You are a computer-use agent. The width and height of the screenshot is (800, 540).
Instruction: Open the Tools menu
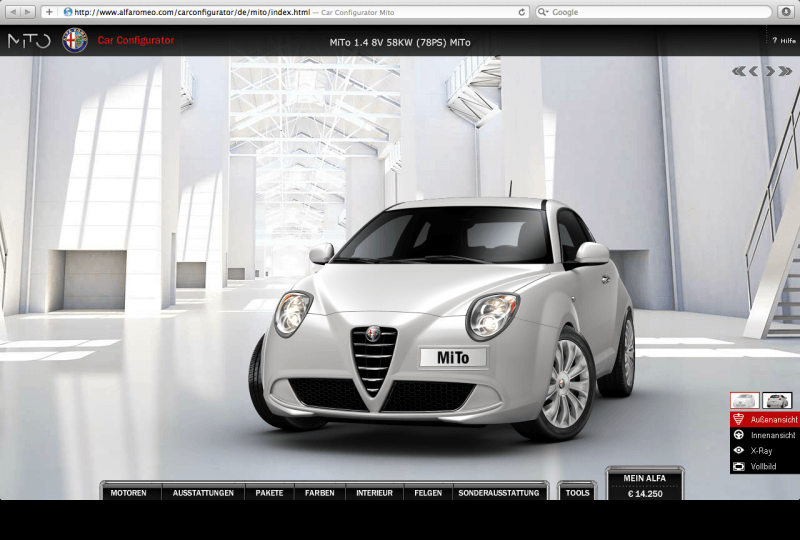(578, 493)
